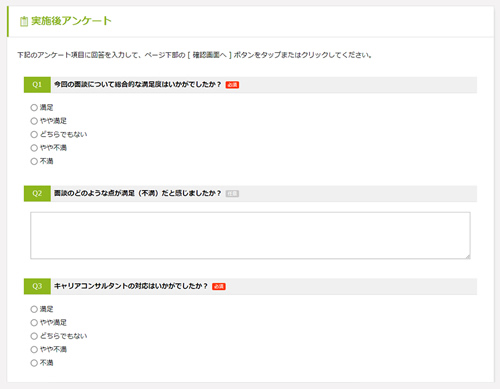Click the red 必須 badge on Q3
This screenshot has width=500, height=389.
tap(219, 286)
